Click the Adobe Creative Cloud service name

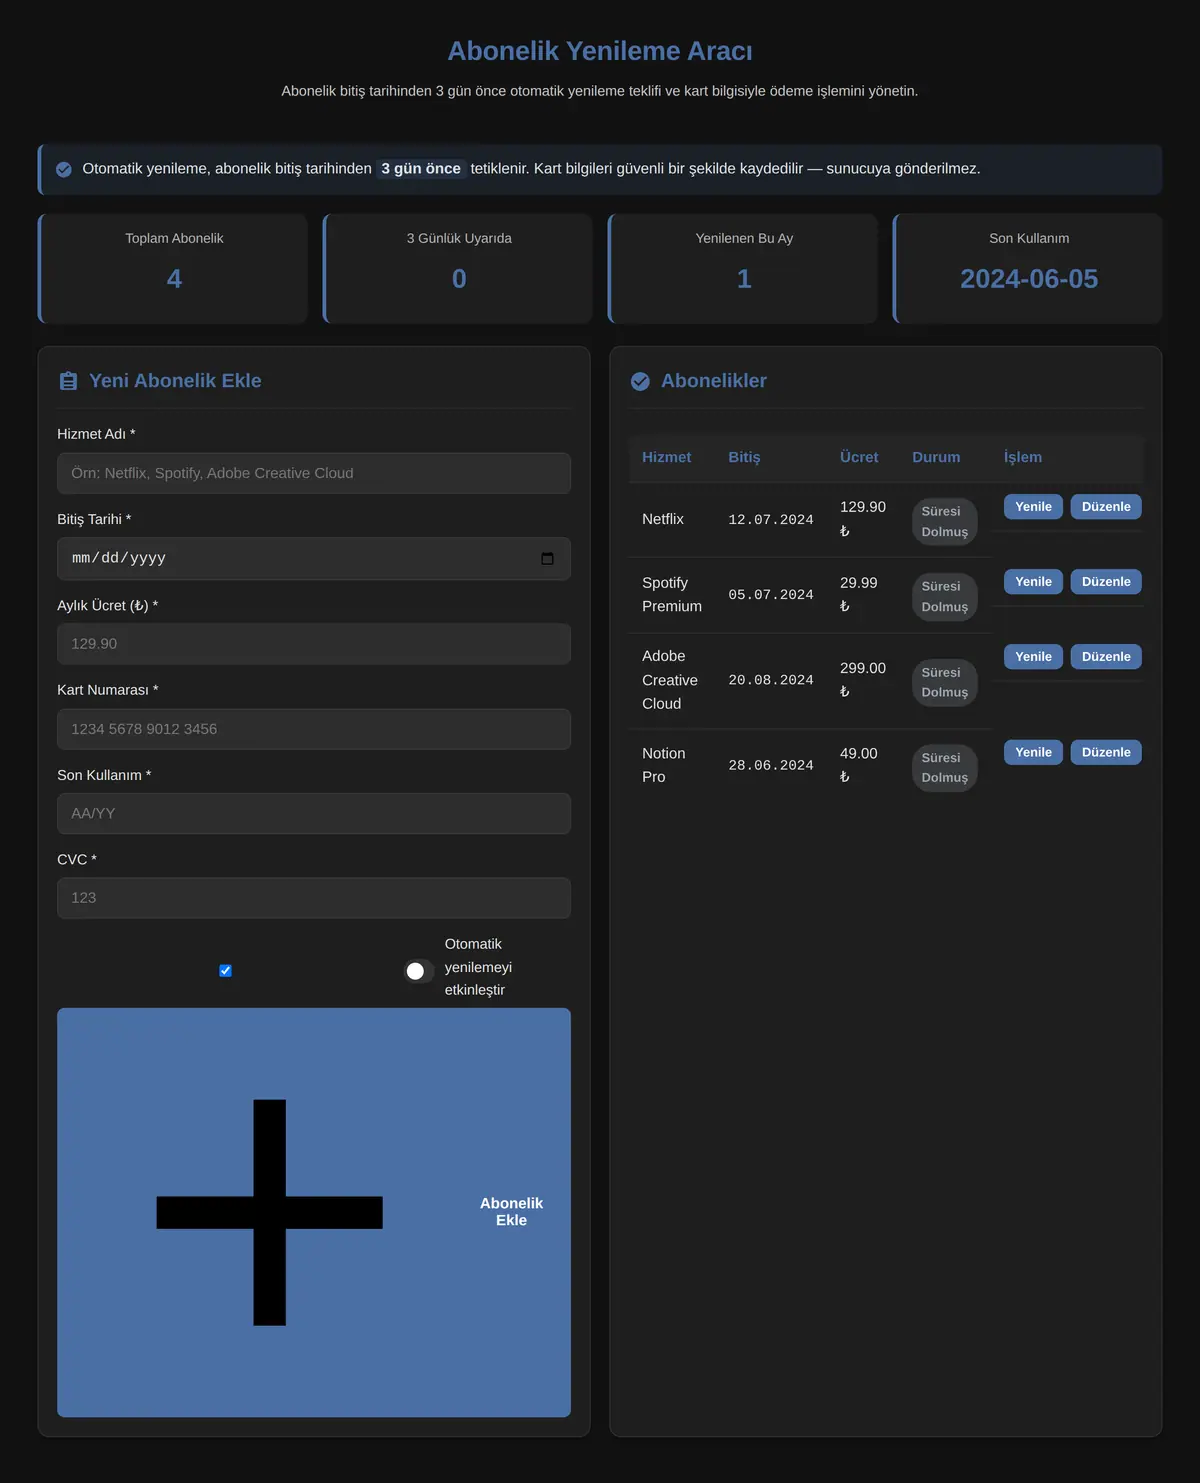[x=670, y=680]
